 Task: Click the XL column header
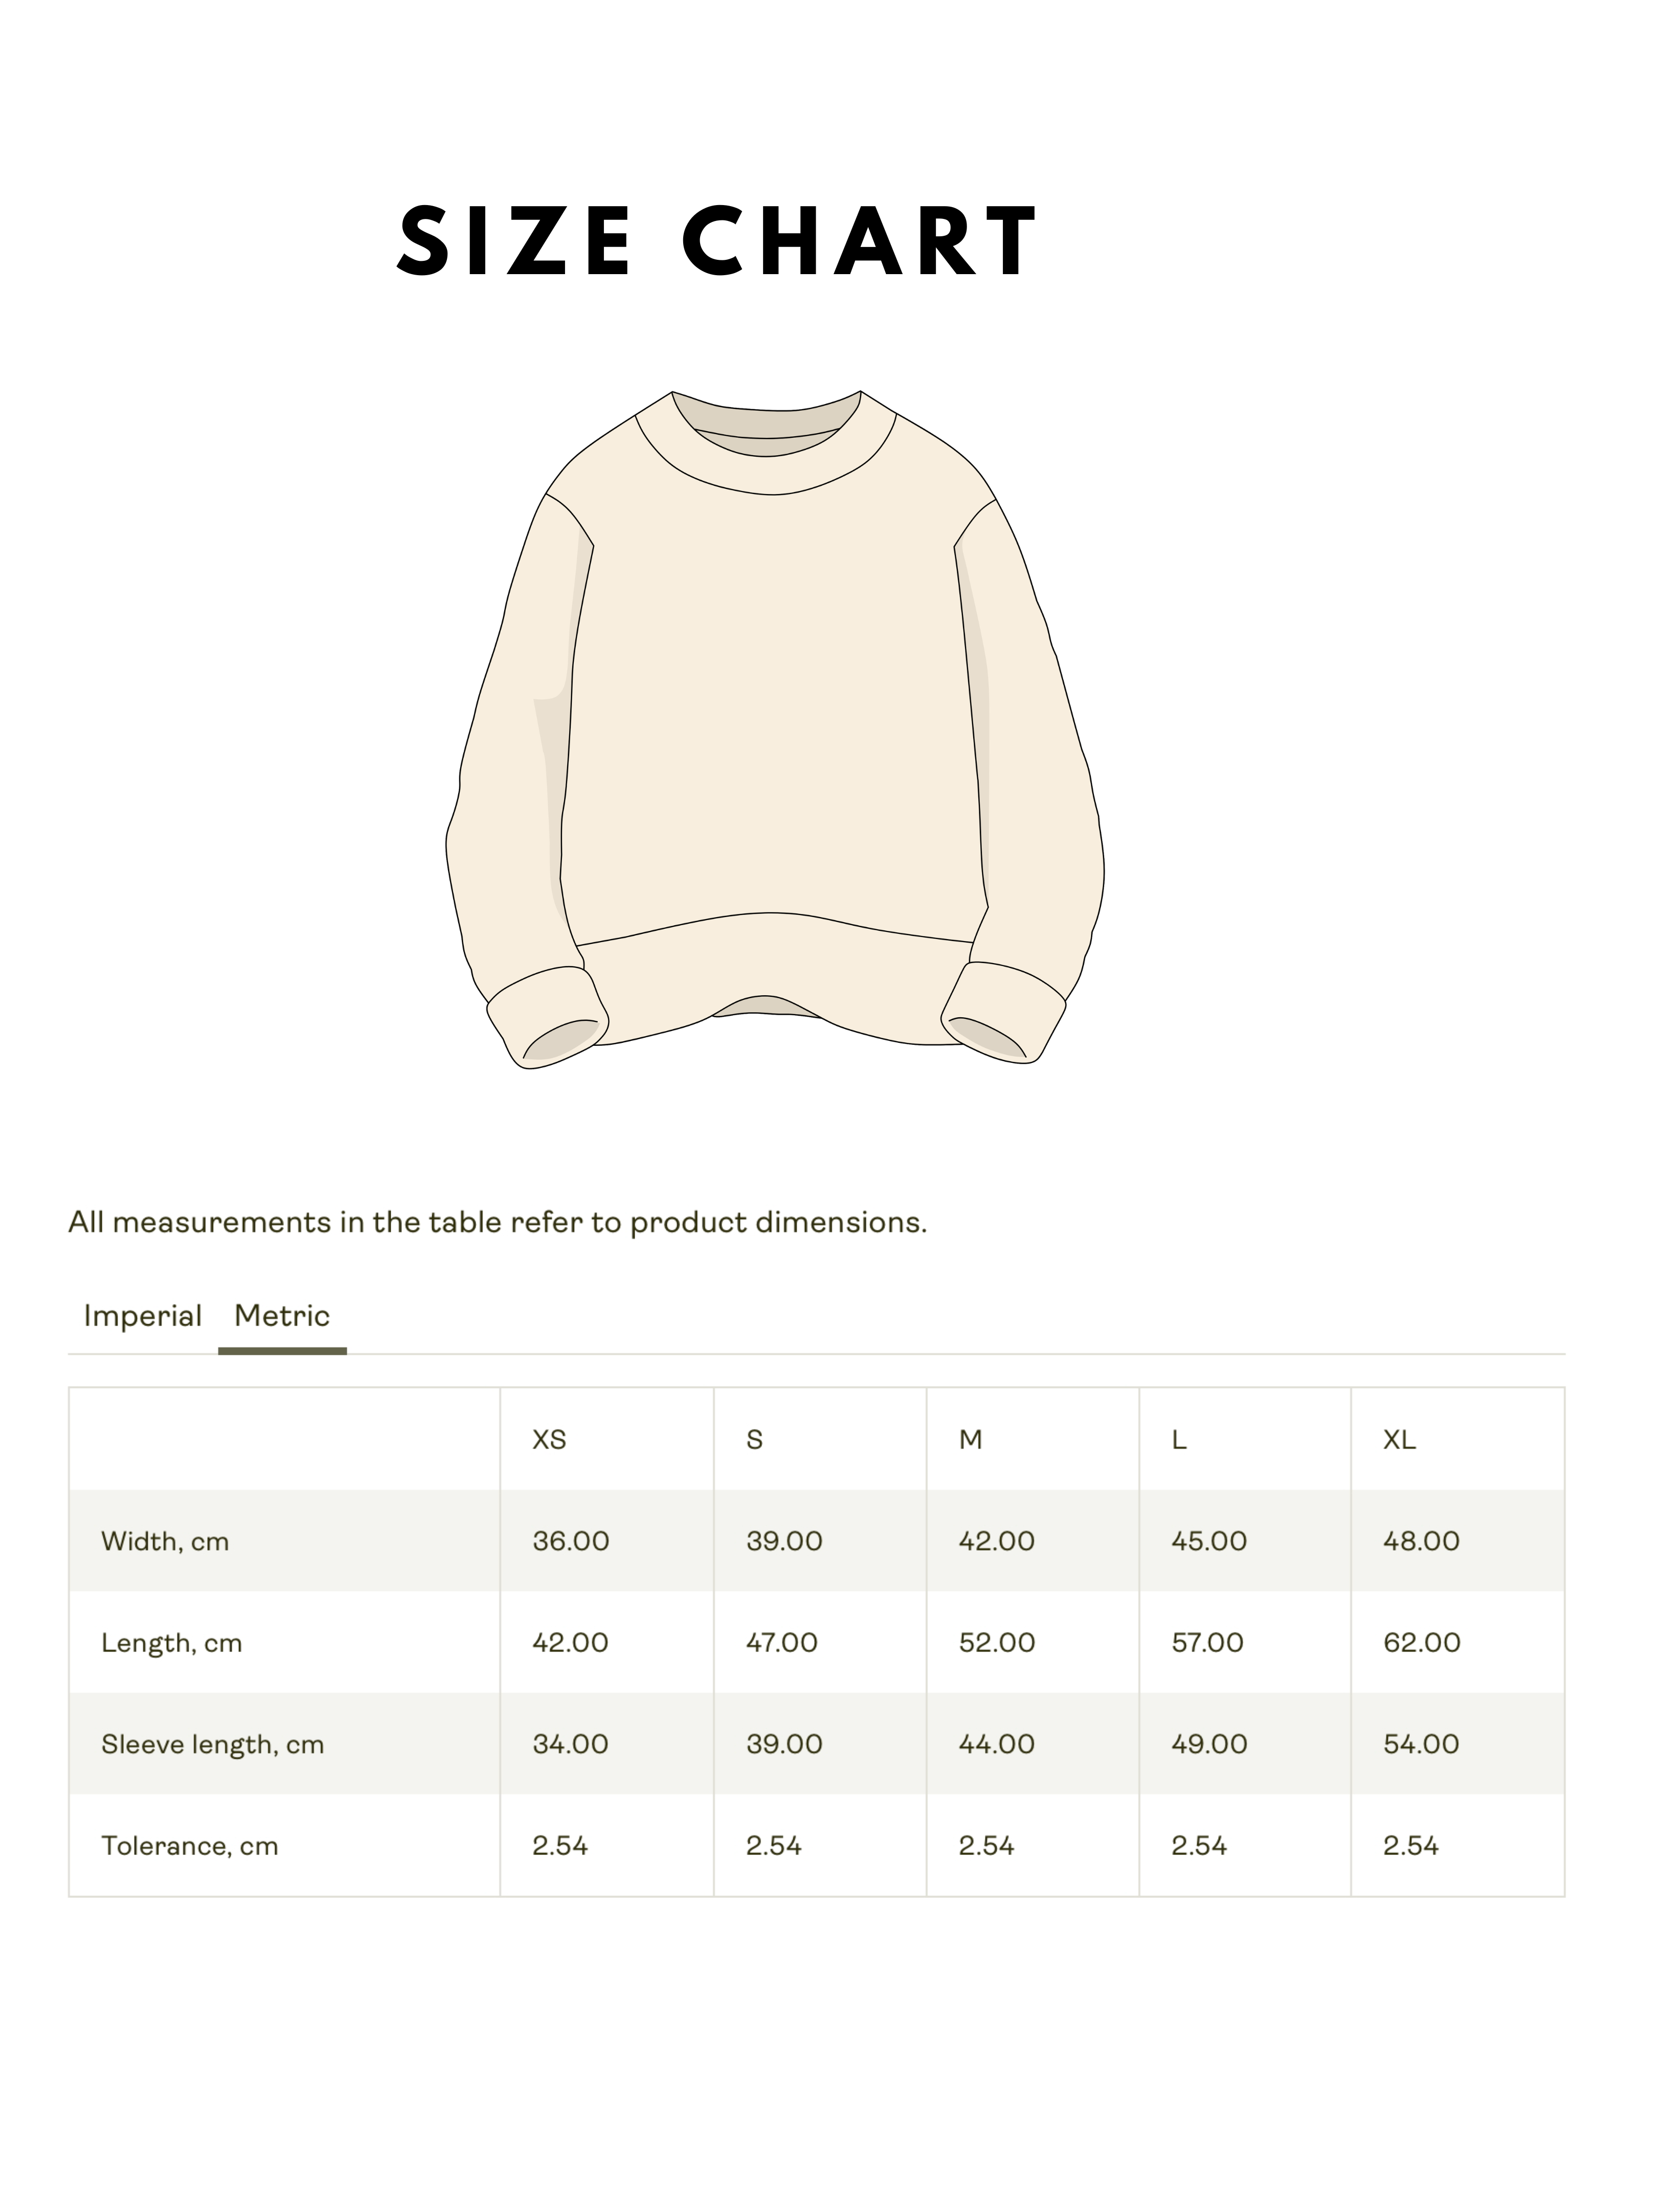(x=1399, y=1439)
